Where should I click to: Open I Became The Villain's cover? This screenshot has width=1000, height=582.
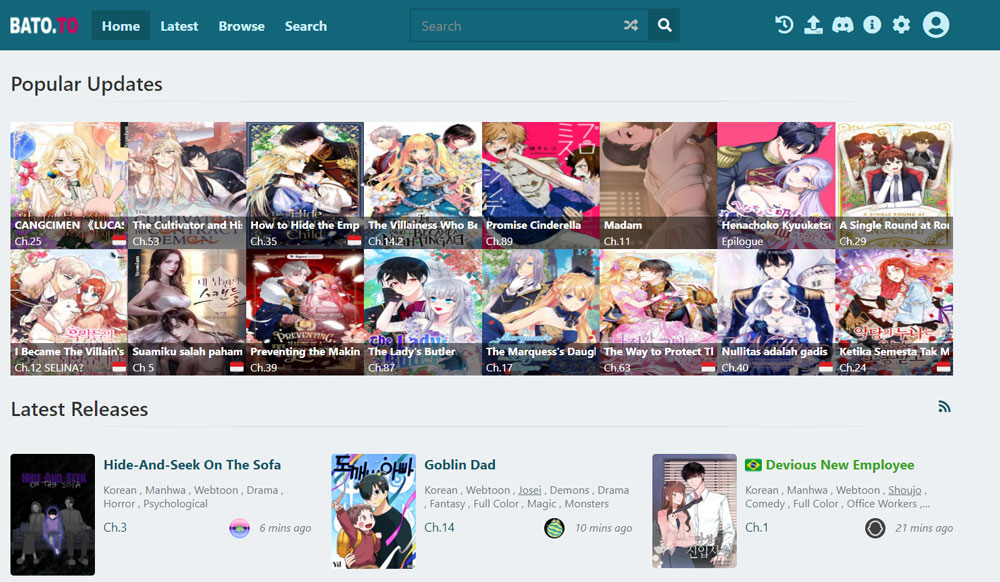[69, 312]
